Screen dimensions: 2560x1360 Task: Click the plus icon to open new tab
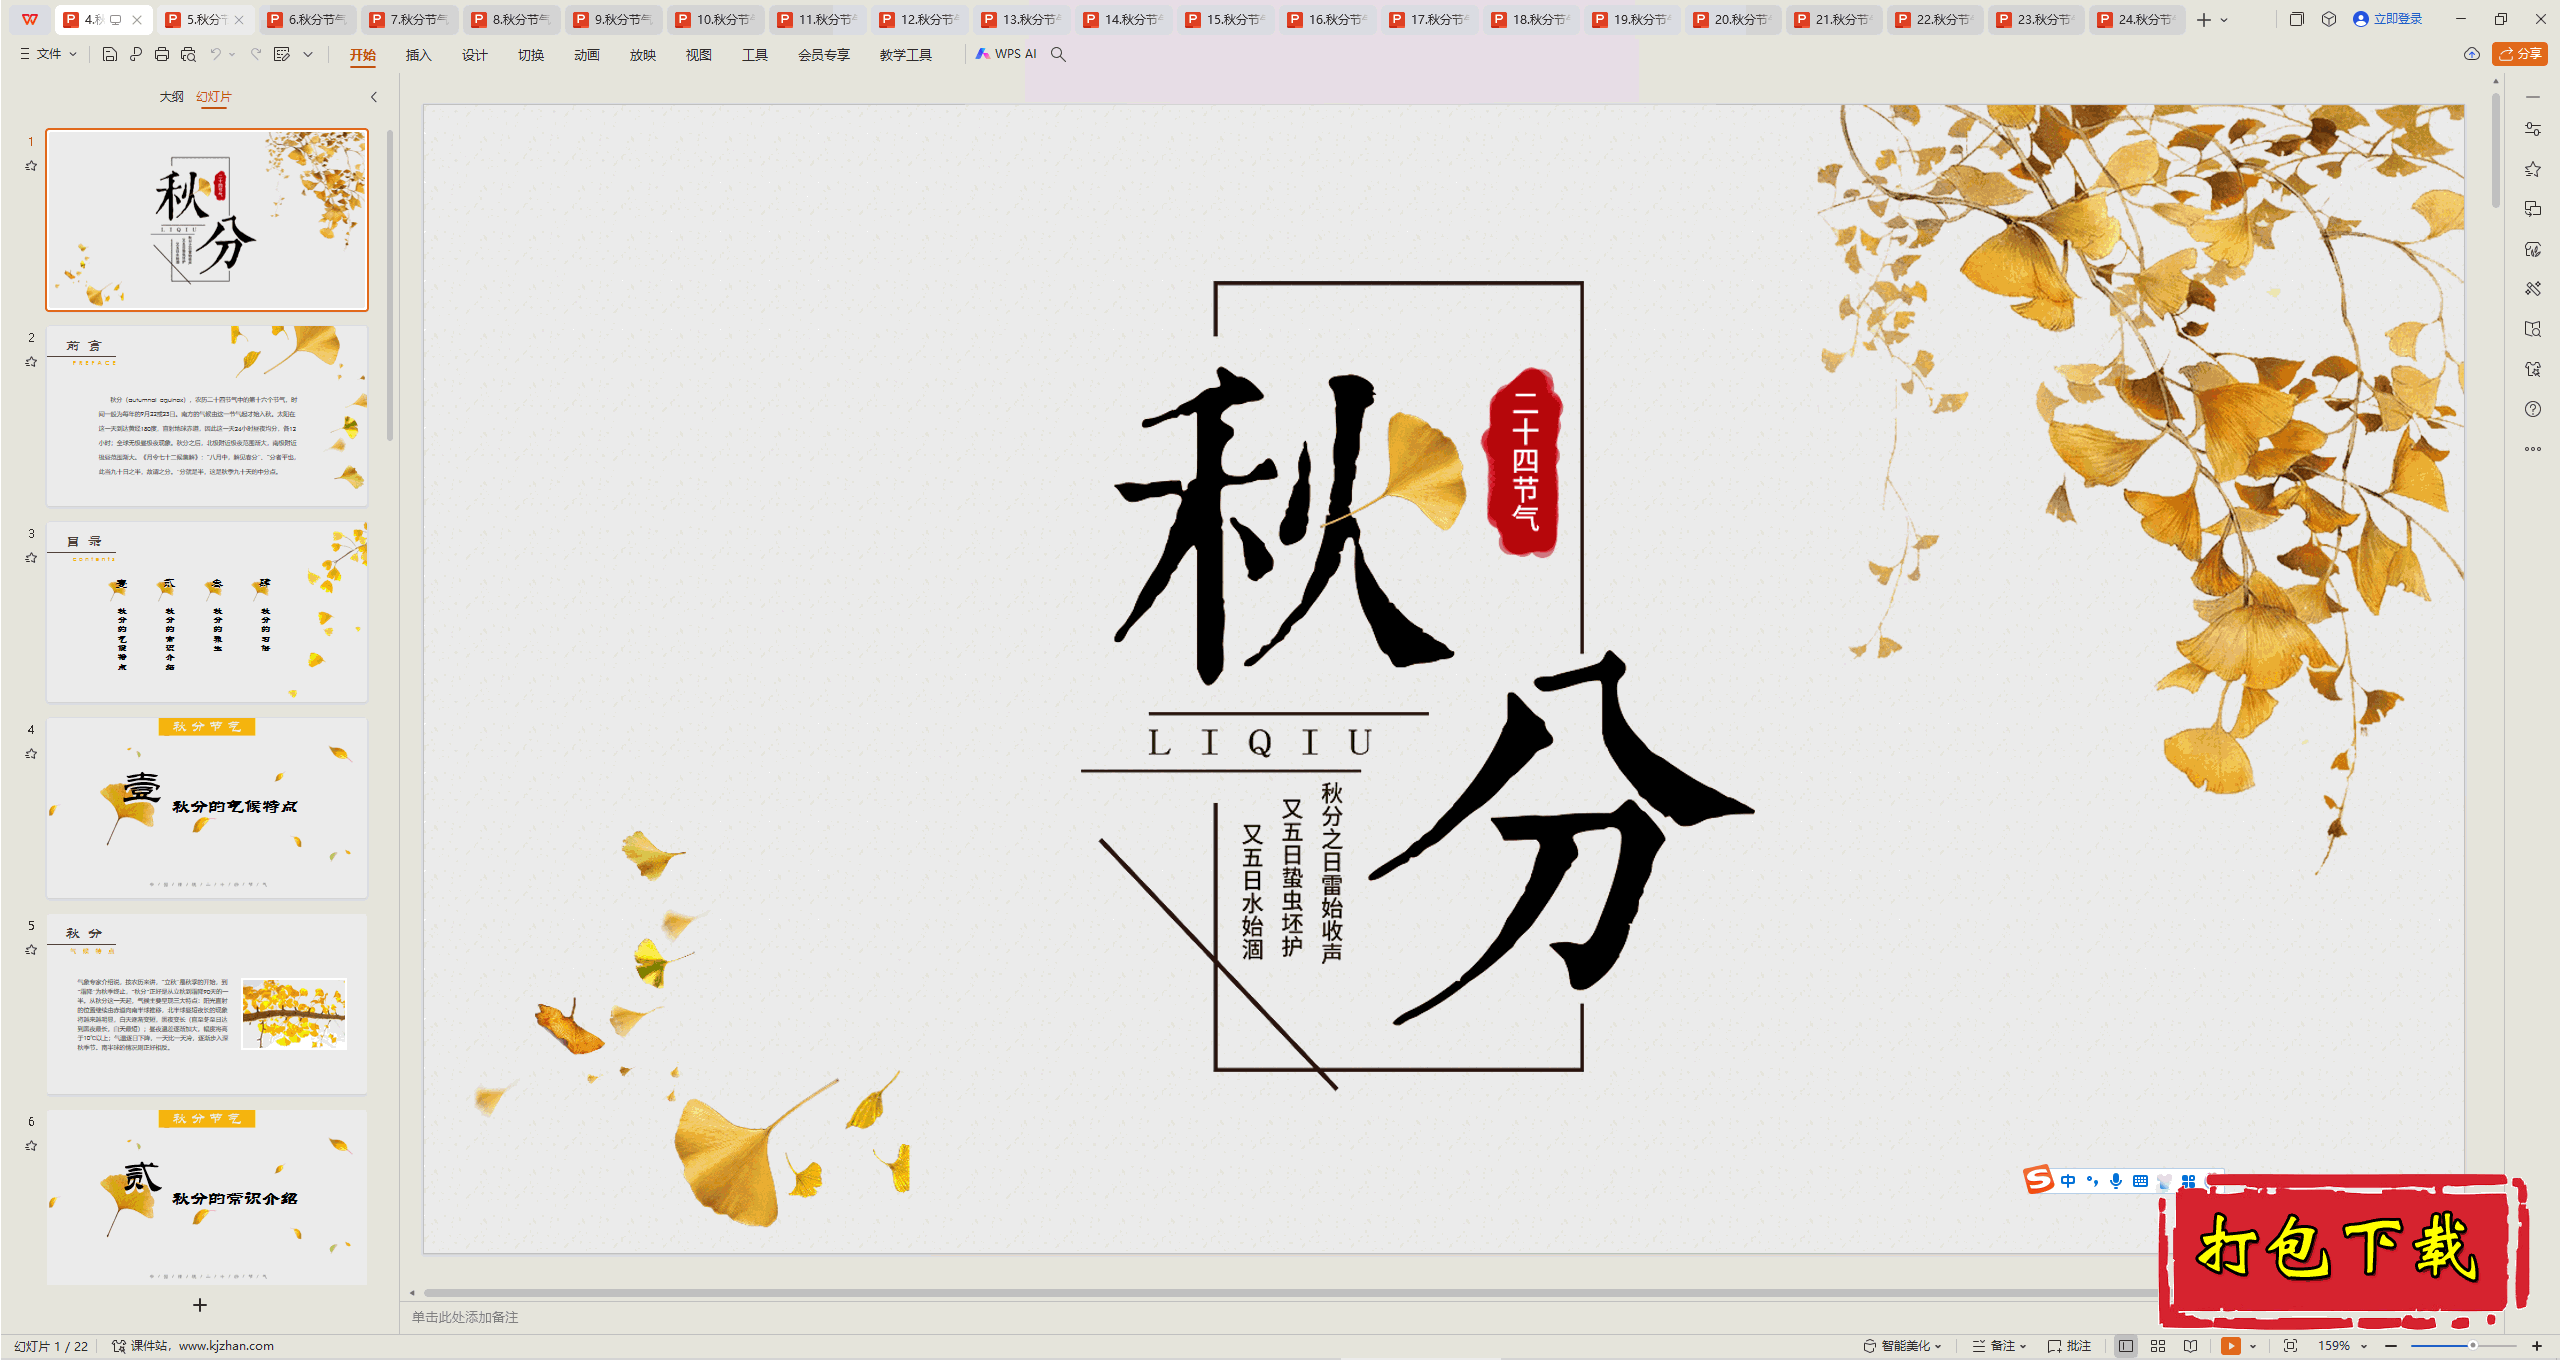(2204, 19)
